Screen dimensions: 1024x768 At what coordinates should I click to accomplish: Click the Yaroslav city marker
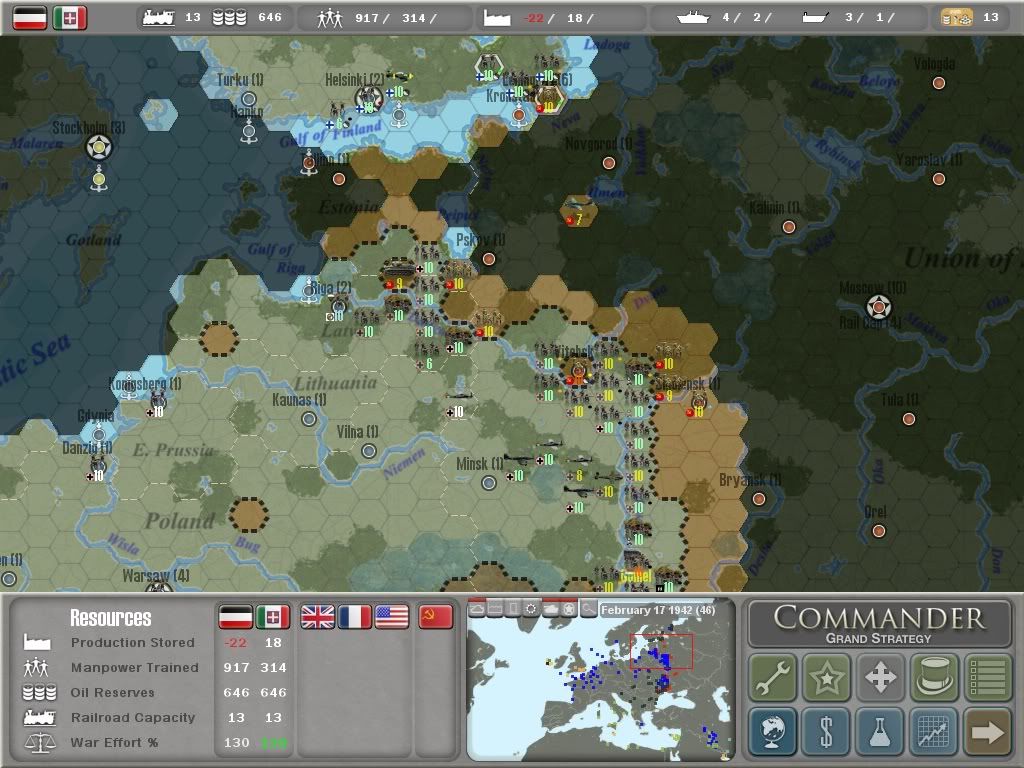pyautogui.click(x=938, y=179)
